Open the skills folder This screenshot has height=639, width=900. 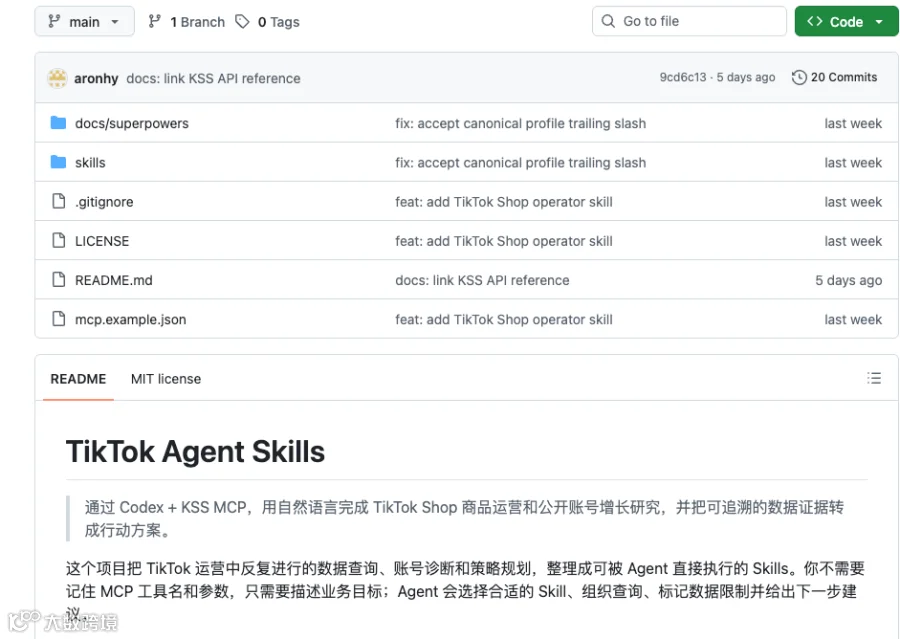click(x=90, y=162)
